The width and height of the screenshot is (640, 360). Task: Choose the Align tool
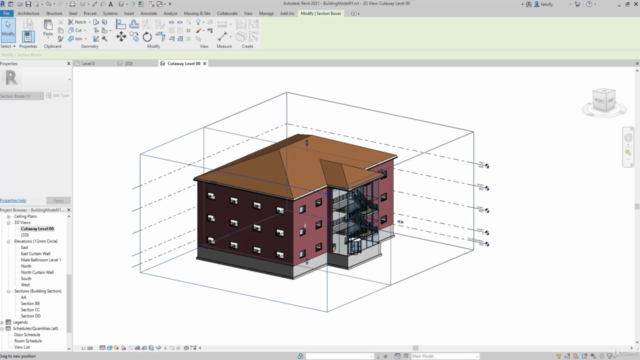coord(121,24)
